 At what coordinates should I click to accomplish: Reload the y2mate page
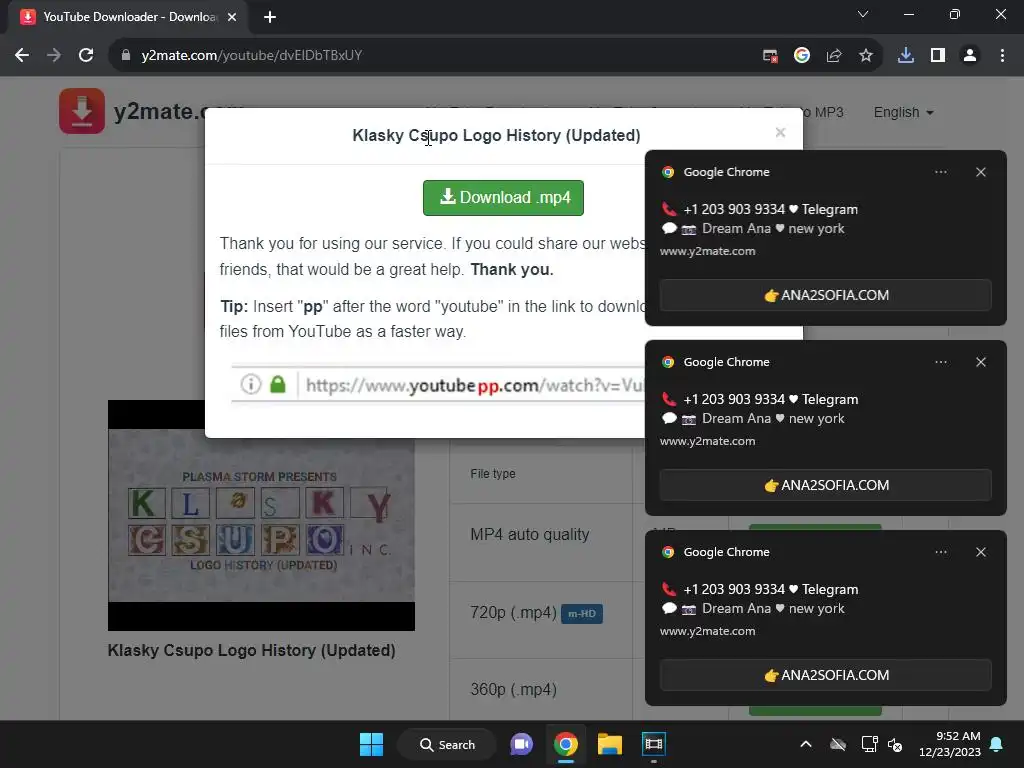pyautogui.click(x=86, y=56)
